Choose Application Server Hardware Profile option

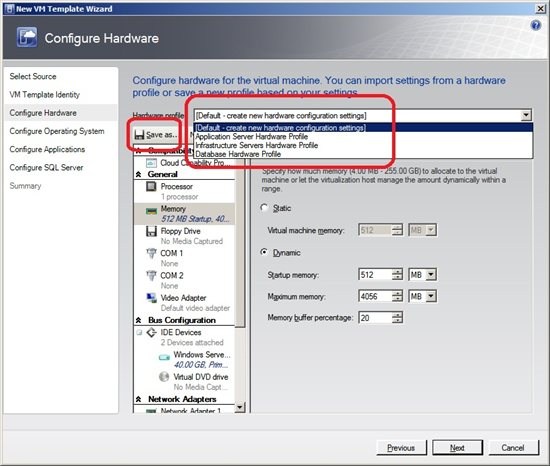(363, 136)
